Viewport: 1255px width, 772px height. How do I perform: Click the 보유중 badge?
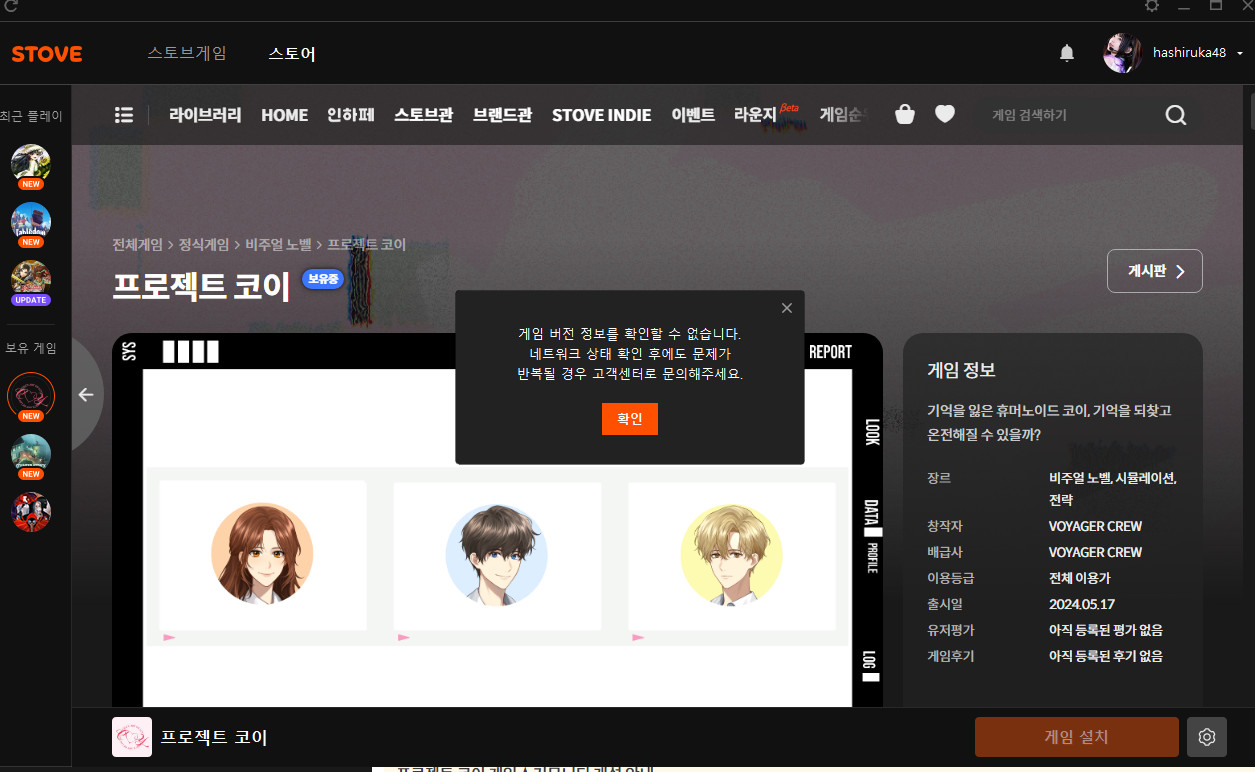(x=323, y=279)
